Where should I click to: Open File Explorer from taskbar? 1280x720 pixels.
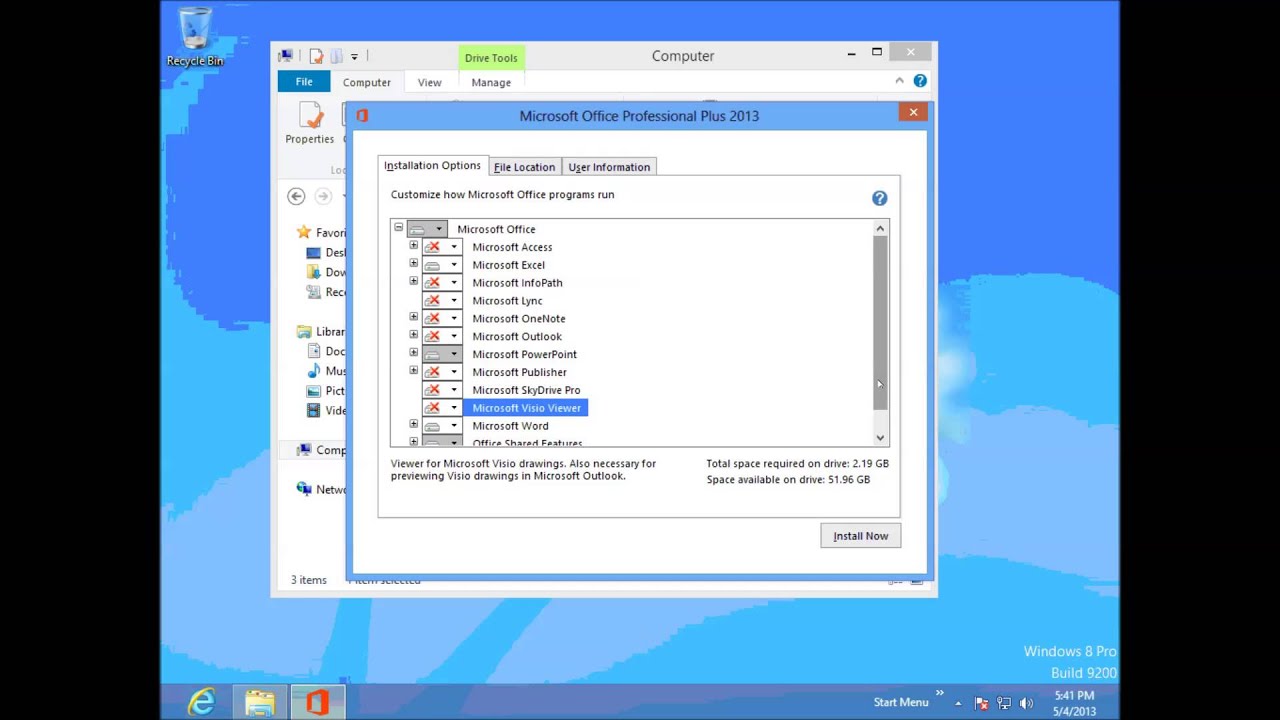click(x=260, y=702)
